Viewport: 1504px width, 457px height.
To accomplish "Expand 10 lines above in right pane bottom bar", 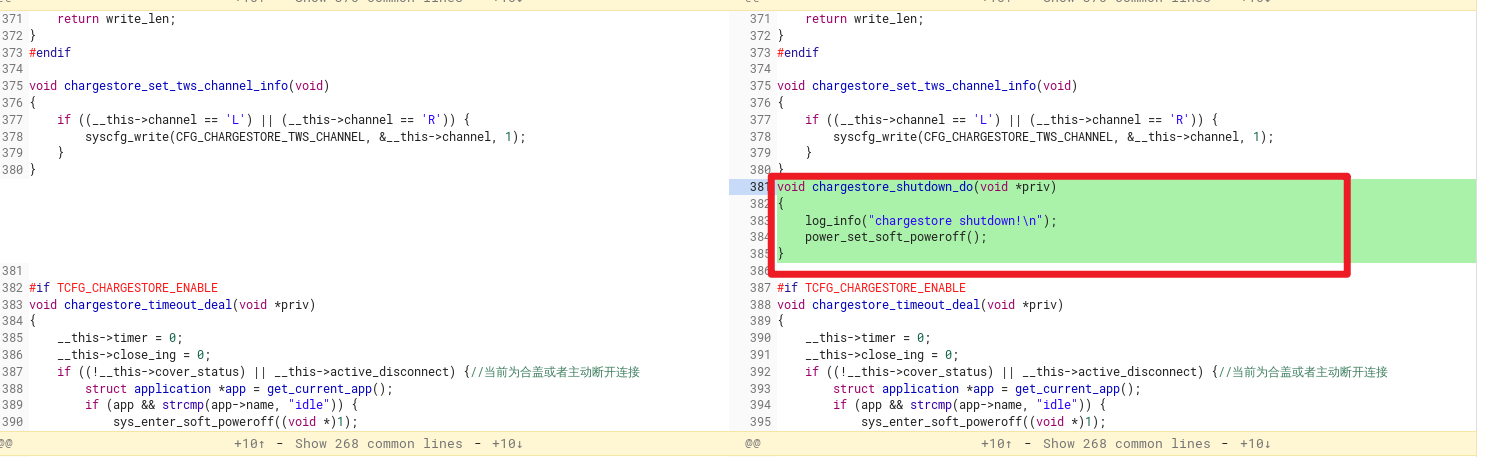I will pos(998,444).
